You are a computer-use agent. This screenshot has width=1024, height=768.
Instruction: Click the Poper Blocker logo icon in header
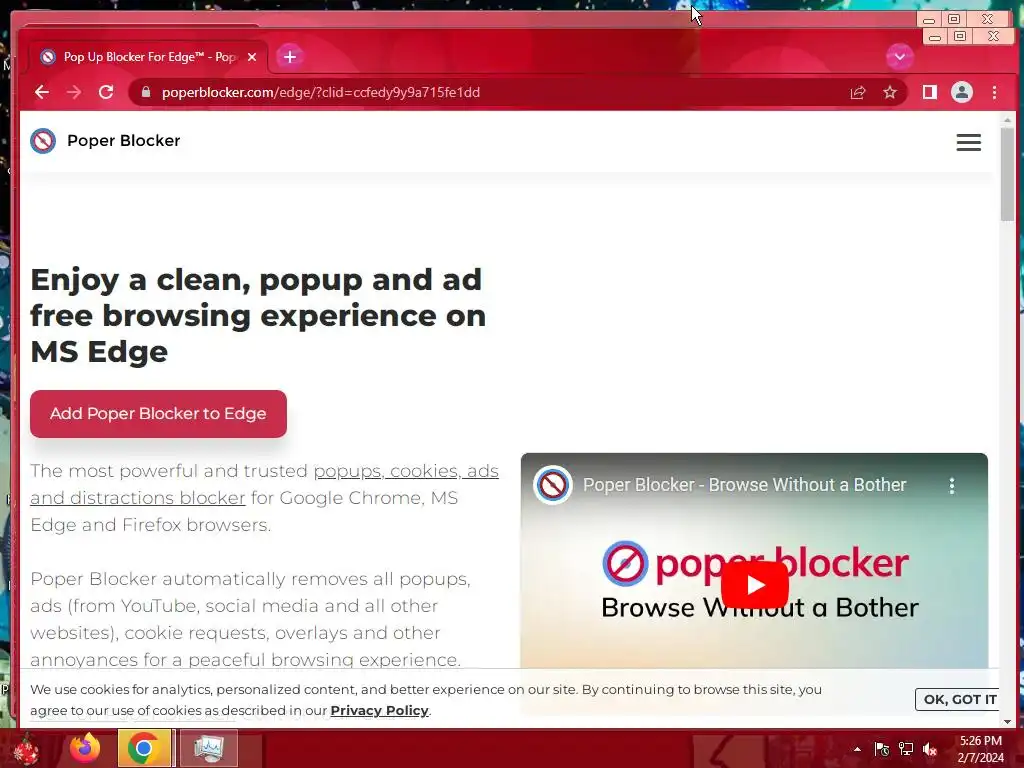click(43, 140)
